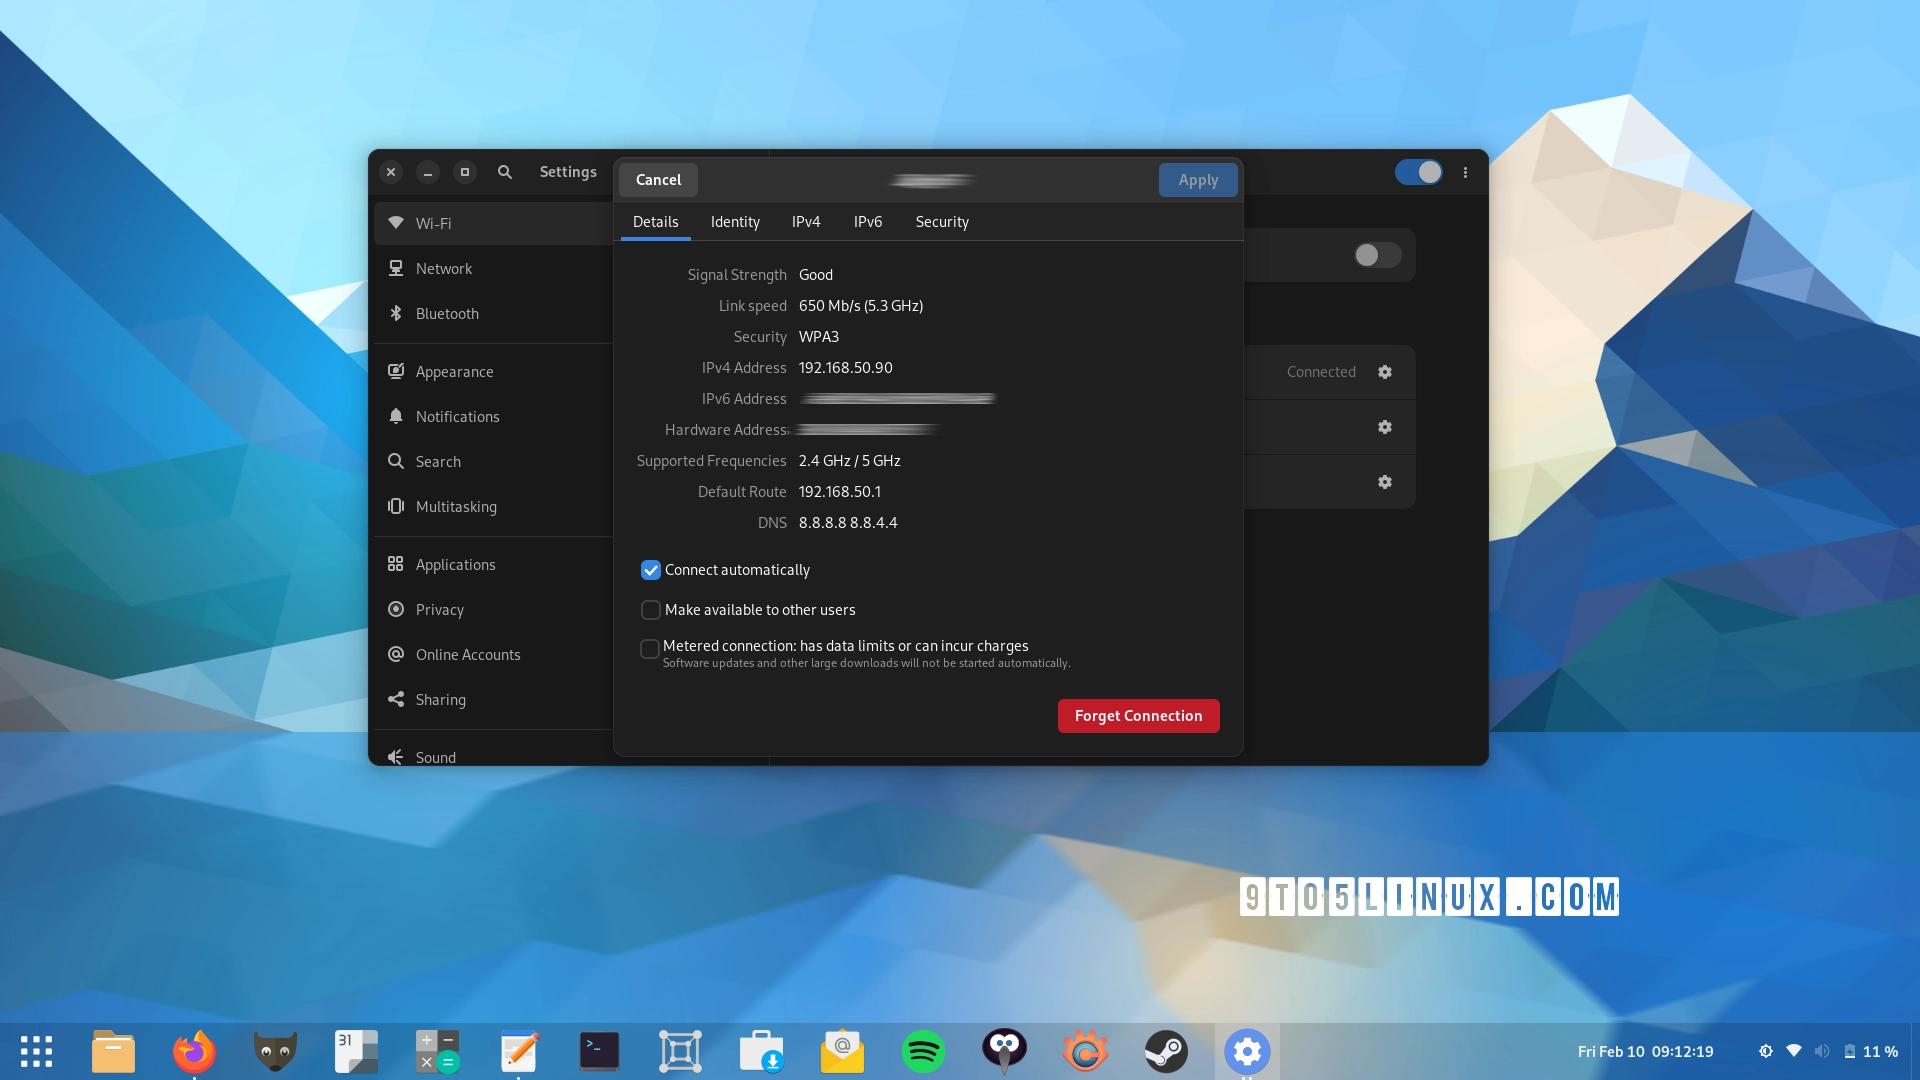Switch to the IPv4 tab
The height and width of the screenshot is (1080, 1920).
[x=806, y=222]
